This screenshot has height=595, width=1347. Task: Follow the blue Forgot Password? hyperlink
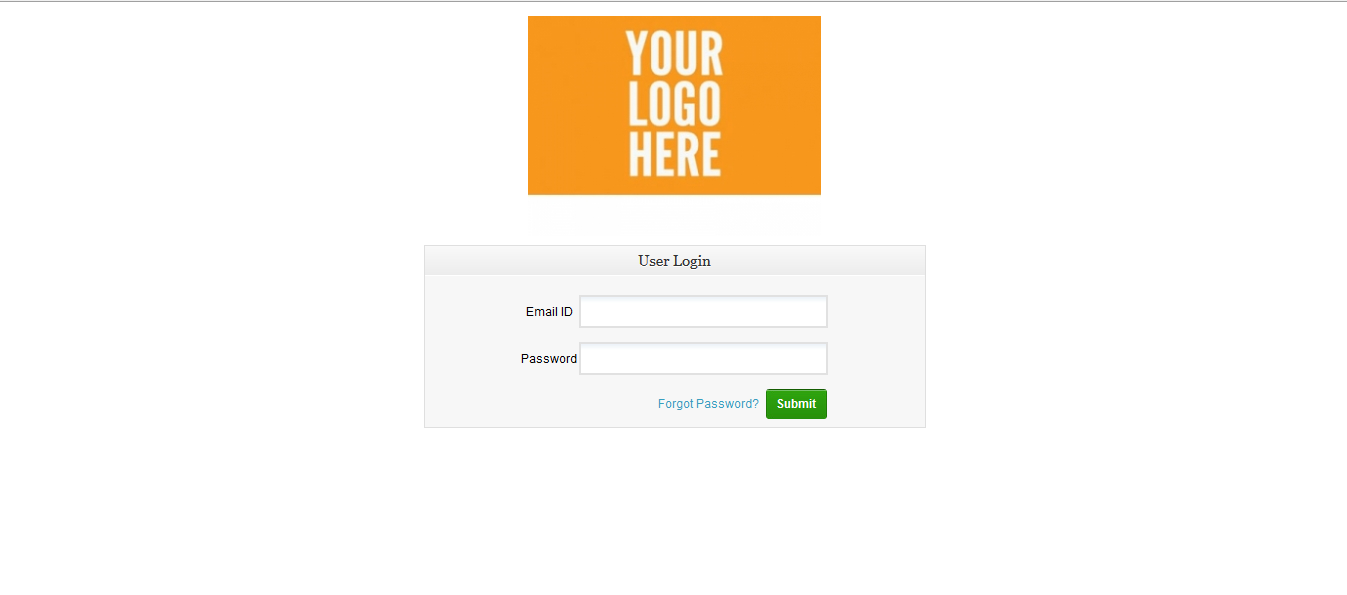[708, 404]
